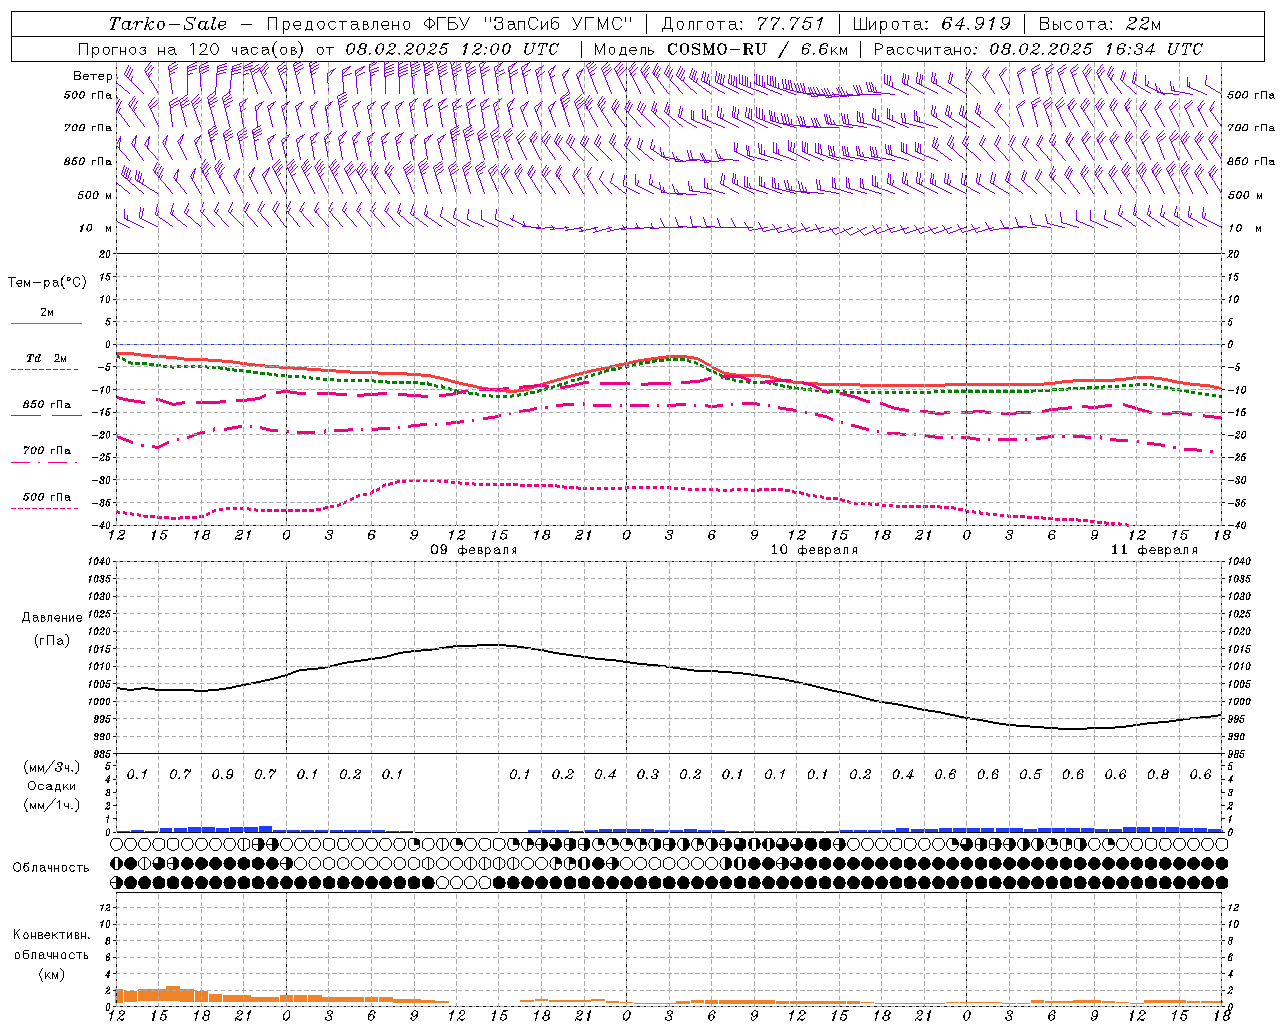Screen dimensions: 1280x1024
Task: Click the '10 февраля' date label
Action: pyautogui.click(x=813, y=550)
